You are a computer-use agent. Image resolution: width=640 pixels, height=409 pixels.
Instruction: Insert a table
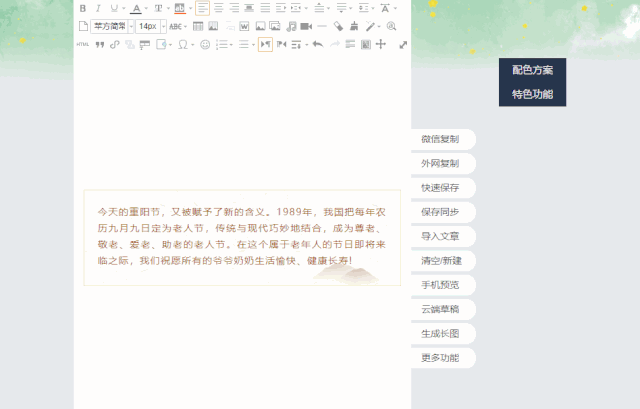pyautogui.click(x=198, y=26)
